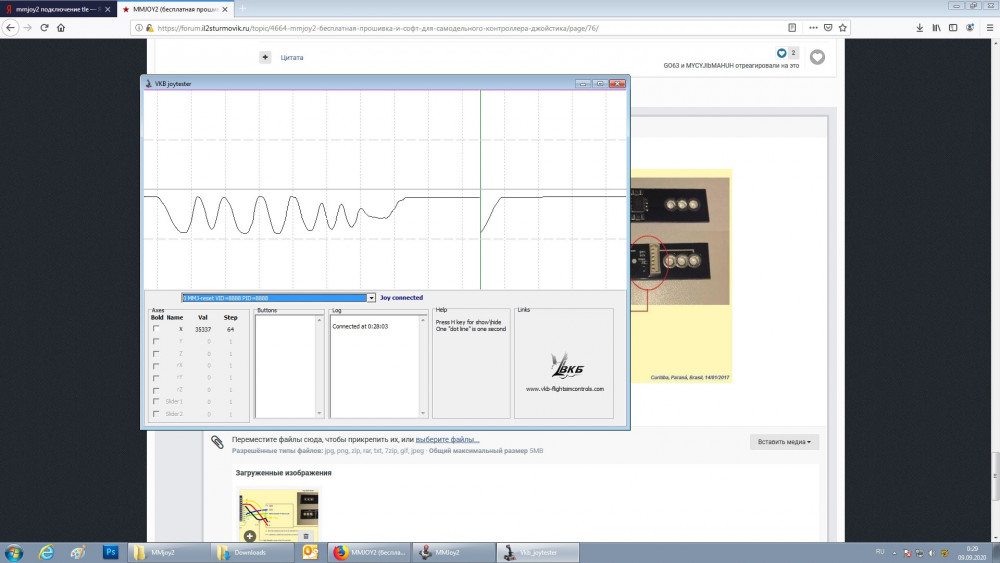Open Photoshop from the taskbar
1000x563 pixels.
coord(111,551)
